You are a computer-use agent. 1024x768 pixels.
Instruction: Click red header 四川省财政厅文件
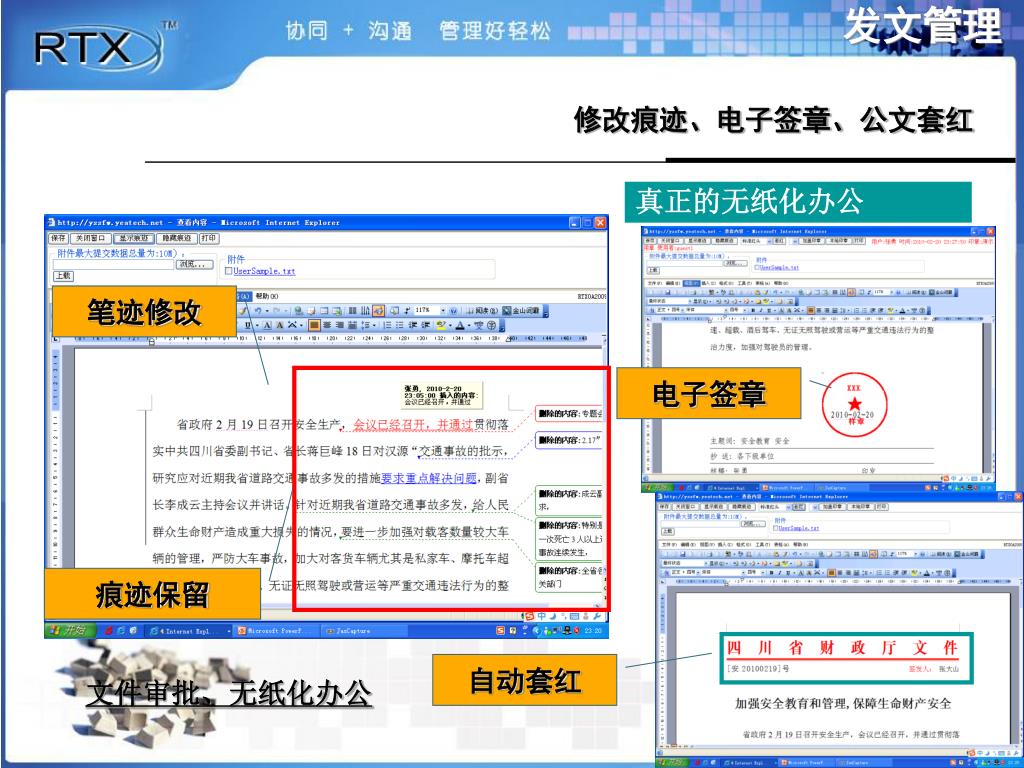click(x=843, y=648)
